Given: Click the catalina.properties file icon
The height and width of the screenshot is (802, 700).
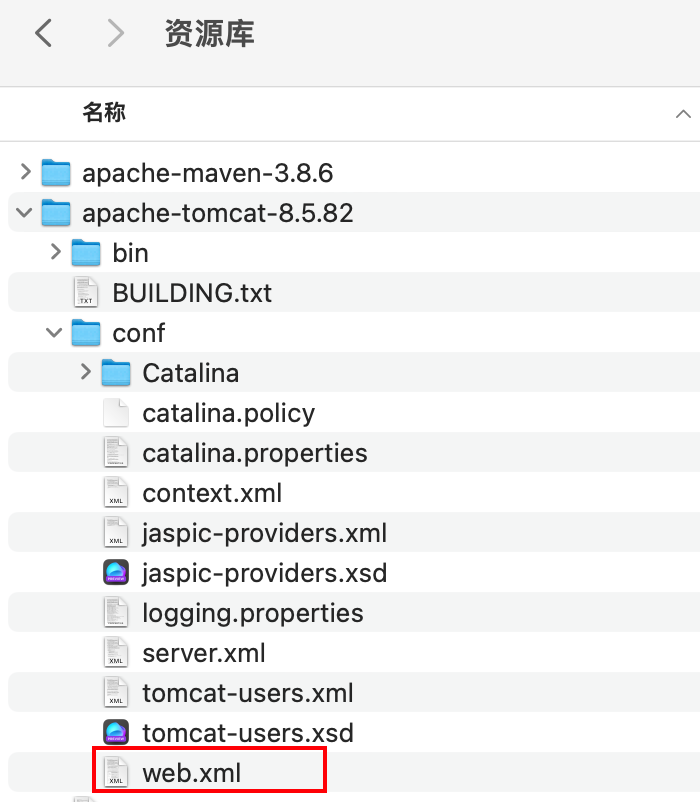Looking at the screenshot, I should (x=116, y=452).
